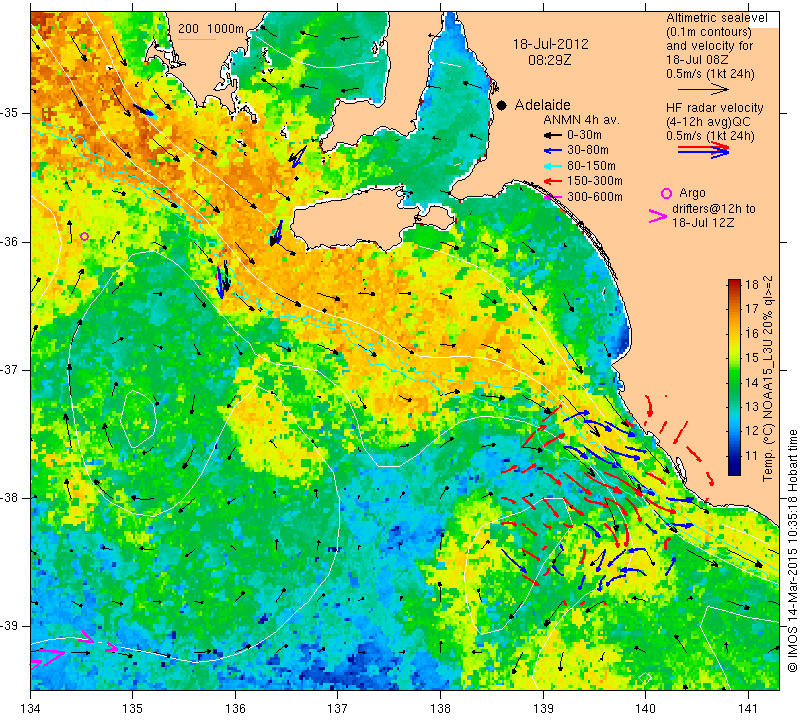
Task: Click the black 0-30m legend arrow
Action: coord(552,135)
